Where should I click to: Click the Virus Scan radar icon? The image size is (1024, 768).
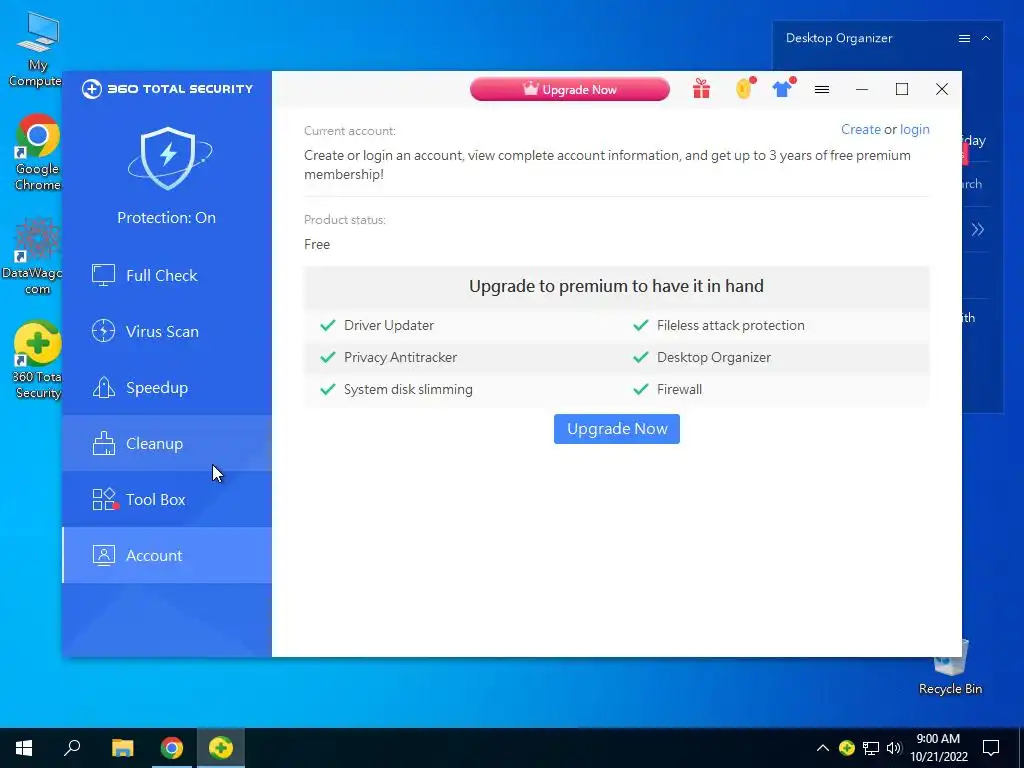coord(103,331)
